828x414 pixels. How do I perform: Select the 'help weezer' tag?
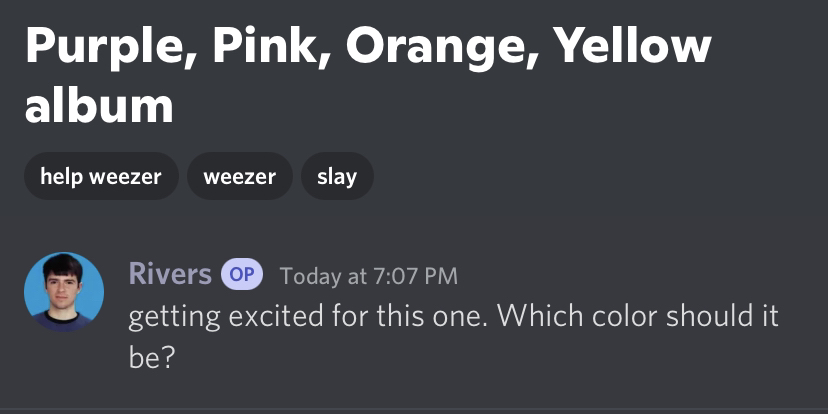click(101, 177)
